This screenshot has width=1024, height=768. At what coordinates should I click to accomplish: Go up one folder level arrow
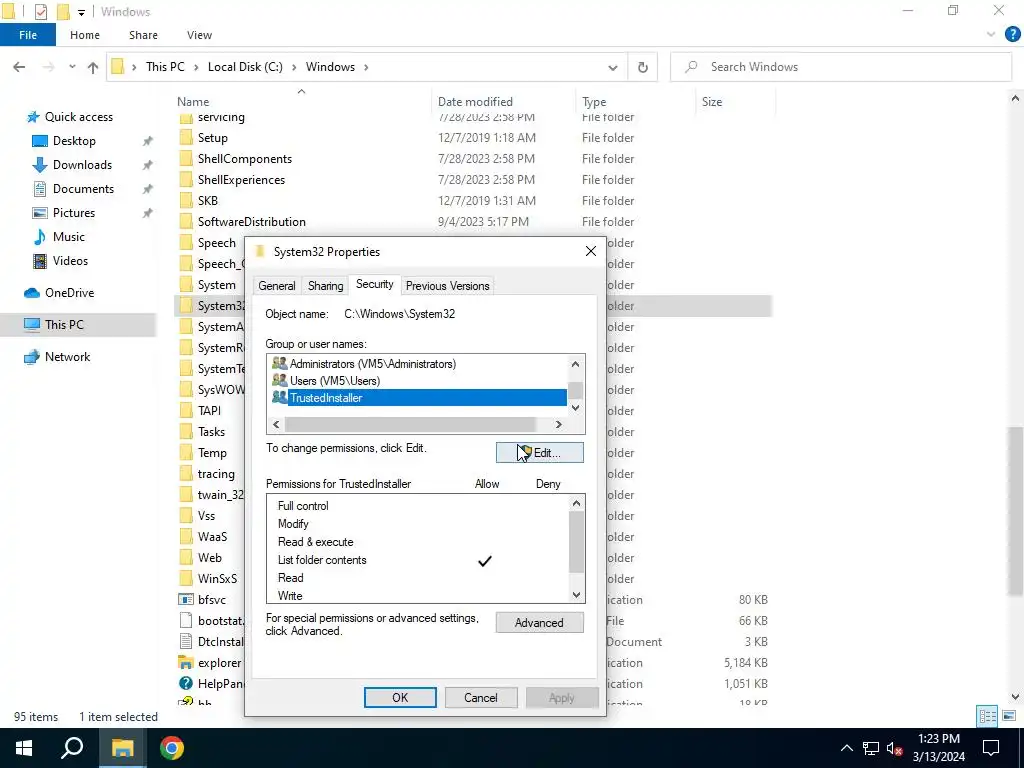(x=93, y=67)
